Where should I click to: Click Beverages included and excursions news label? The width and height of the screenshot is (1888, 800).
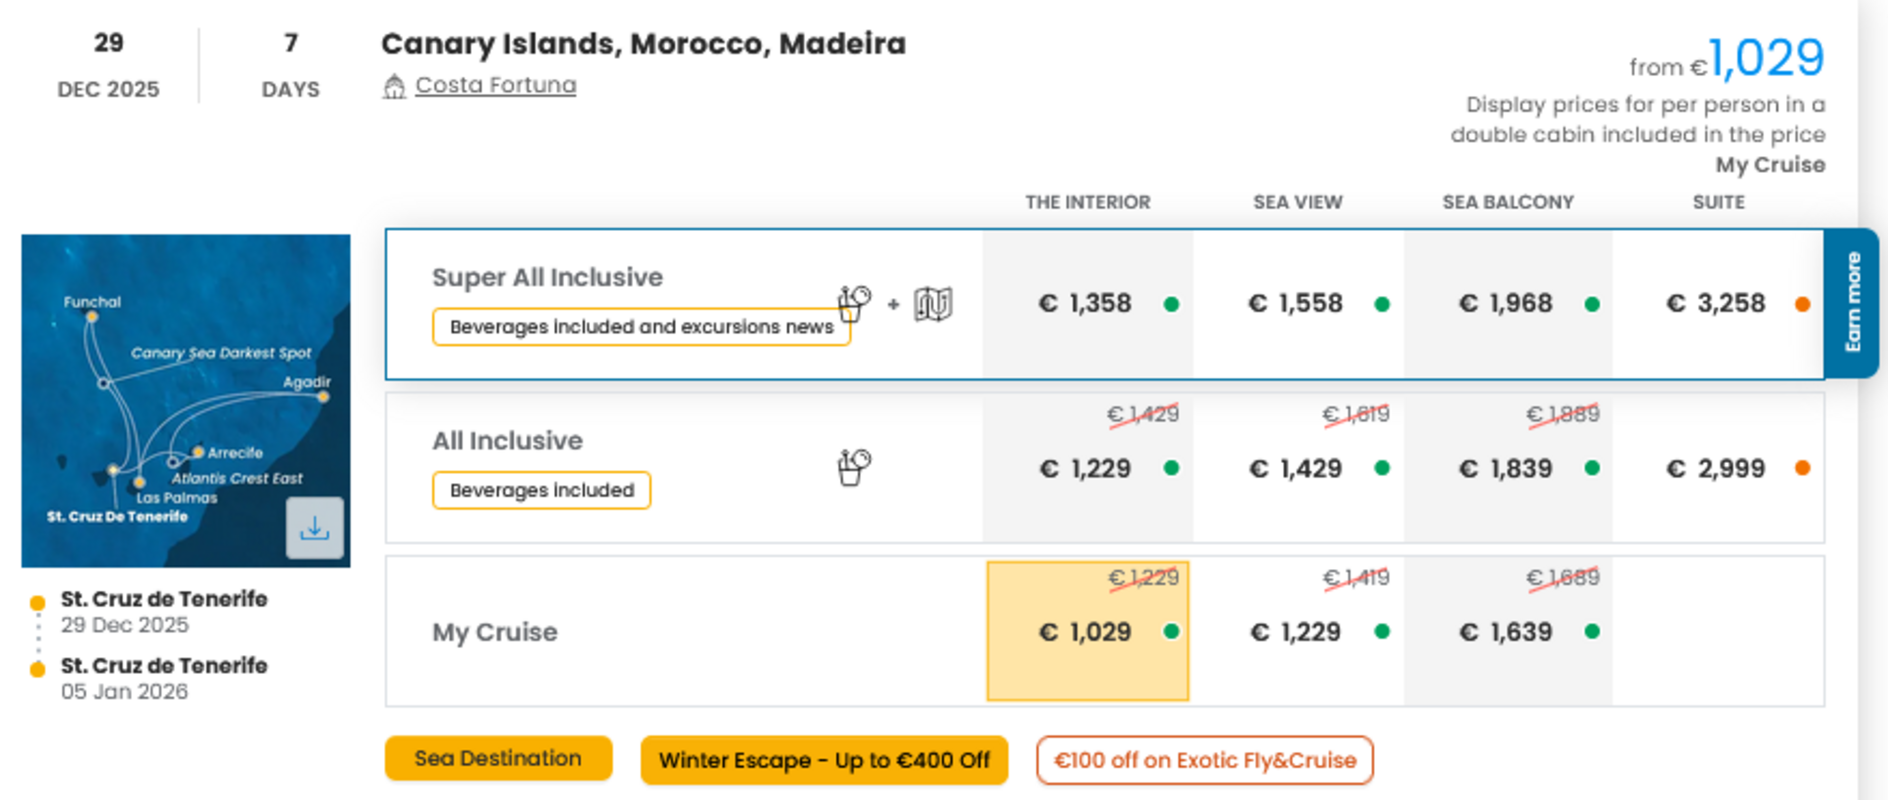641,327
